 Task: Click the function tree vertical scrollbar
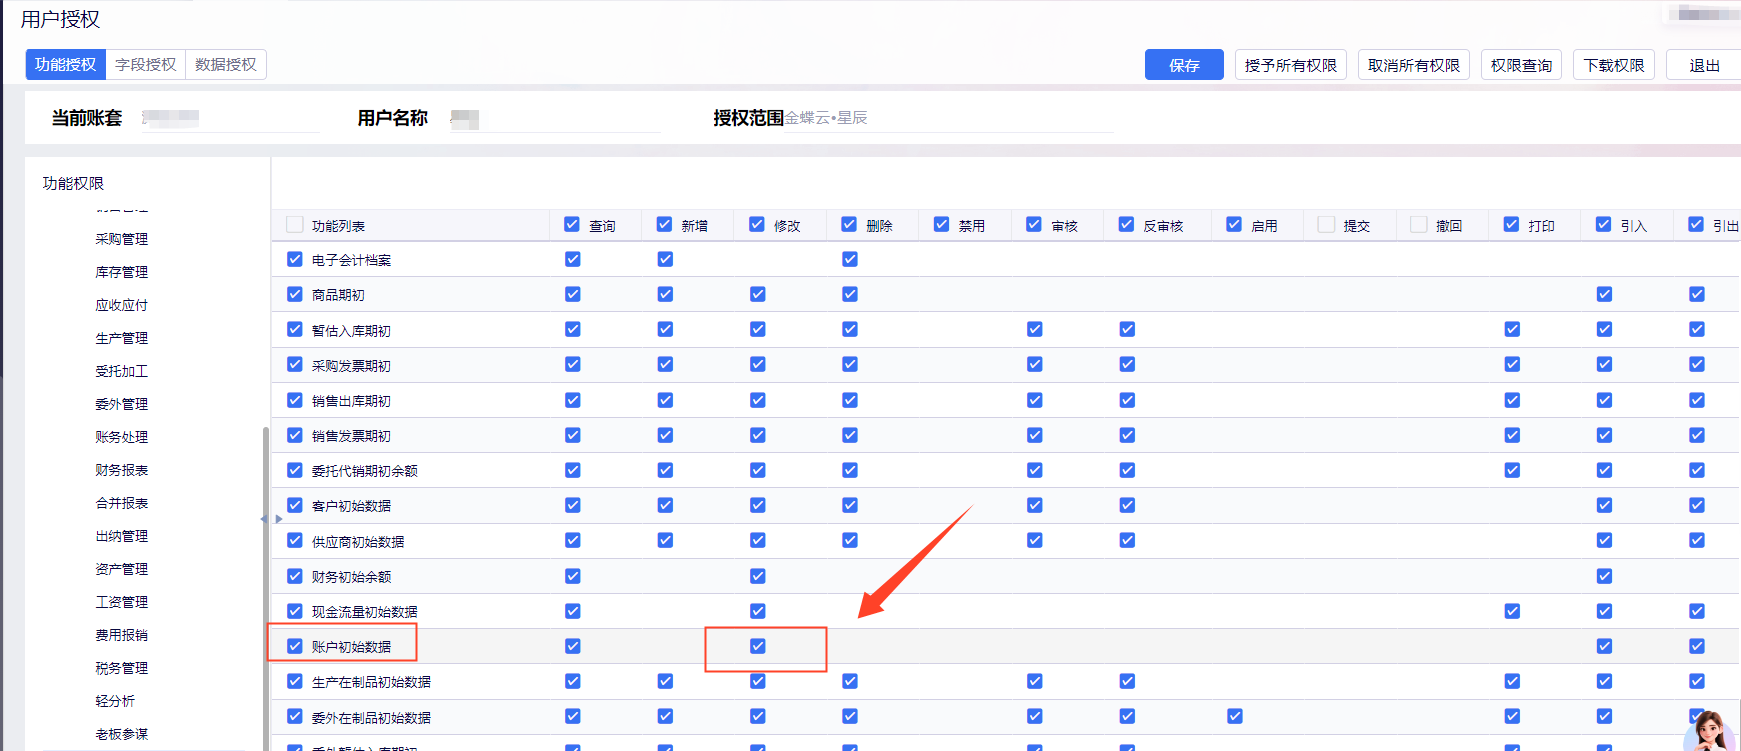pos(265,588)
